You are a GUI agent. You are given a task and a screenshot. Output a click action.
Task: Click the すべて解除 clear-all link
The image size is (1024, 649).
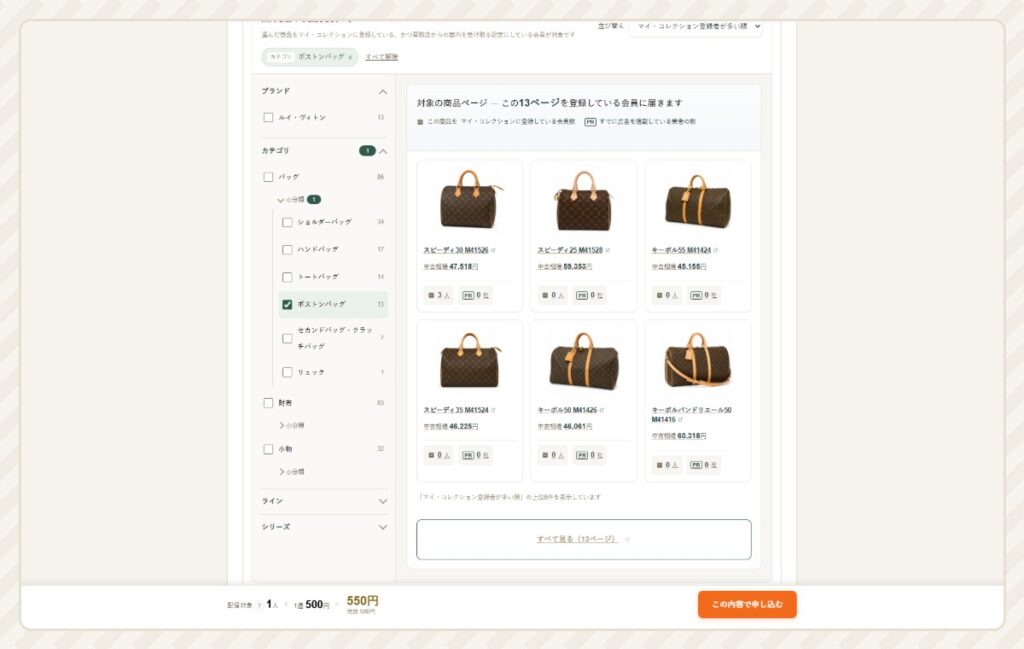[x=381, y=57]
